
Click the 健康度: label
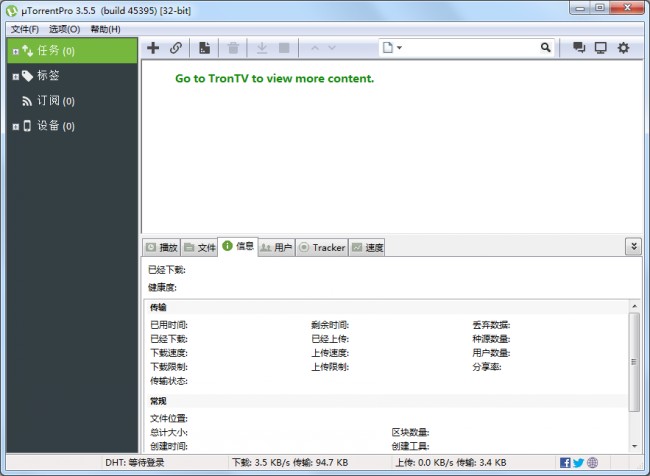point(162,287)
